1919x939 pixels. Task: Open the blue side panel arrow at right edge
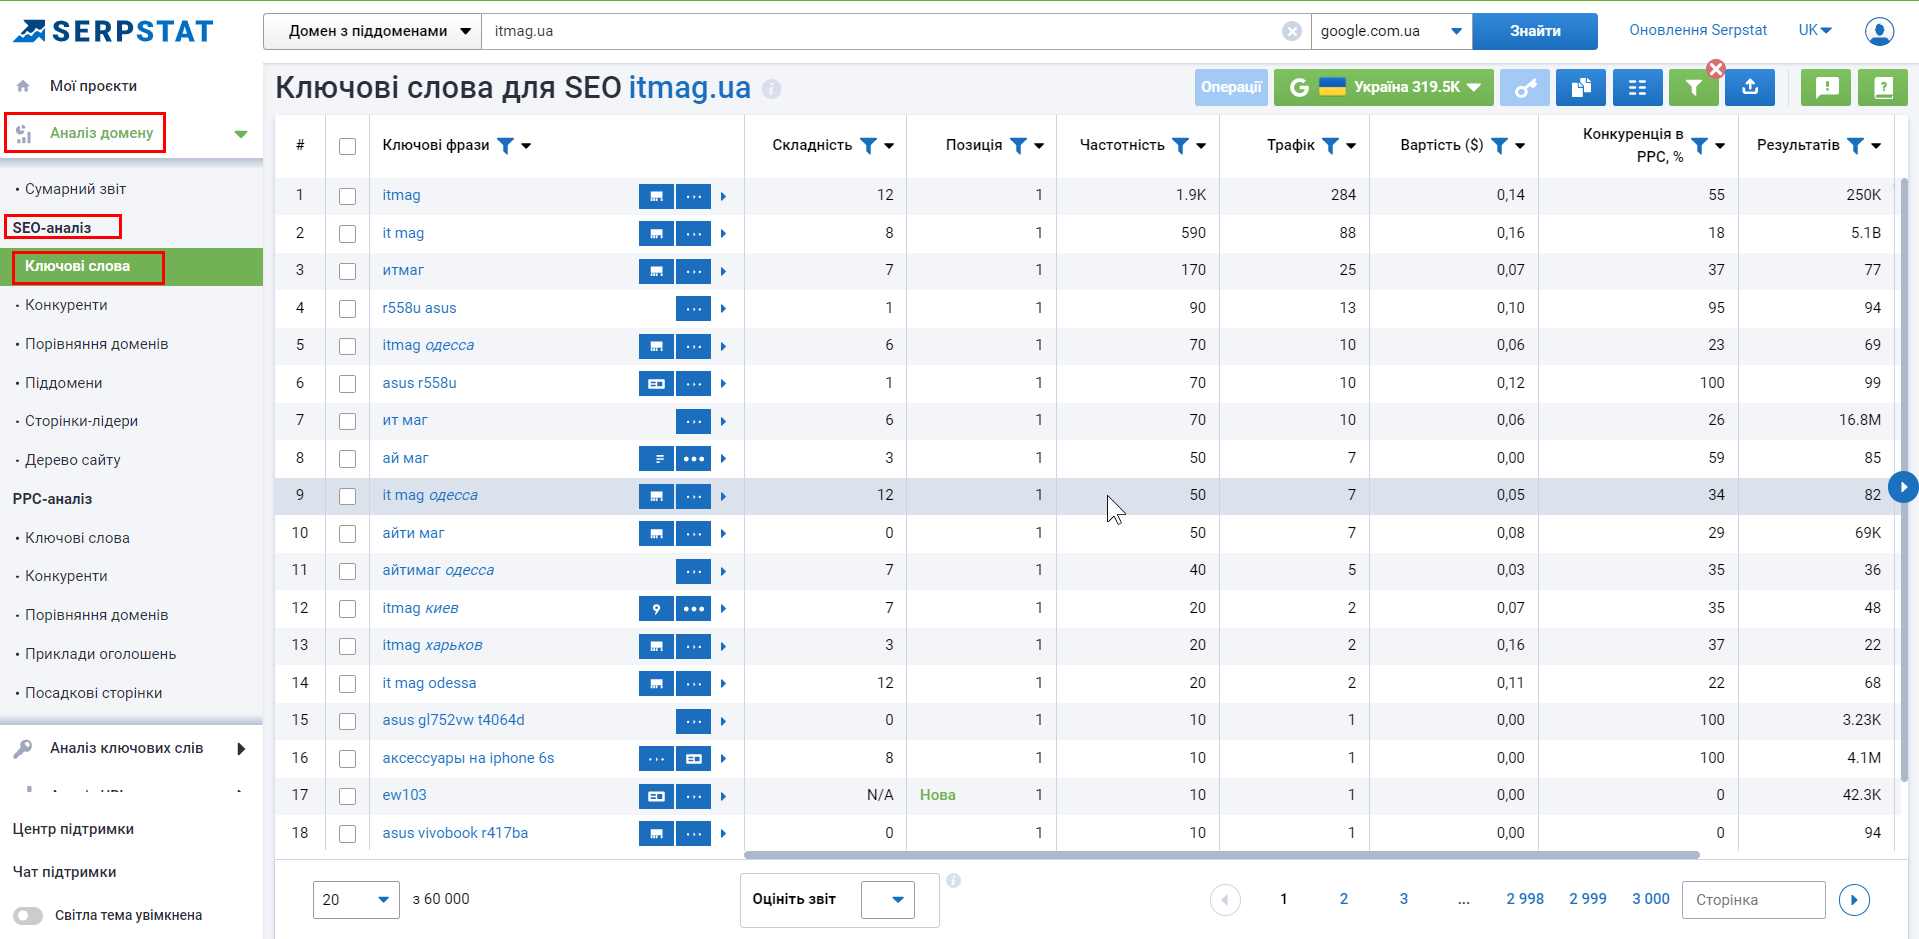click(x=1903, y=487)
